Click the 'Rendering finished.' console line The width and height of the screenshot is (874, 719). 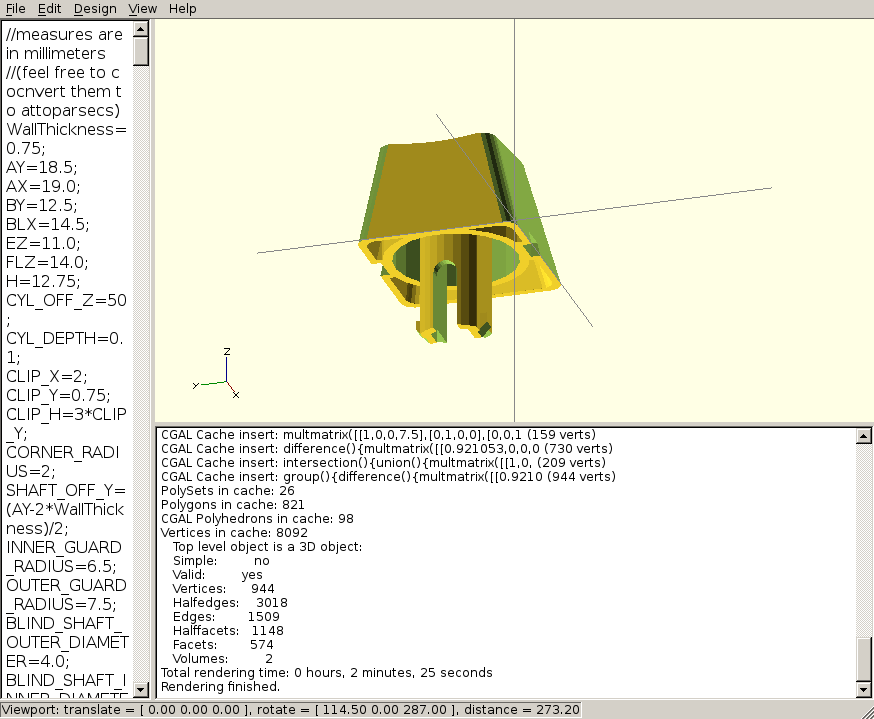pos(220,687)
